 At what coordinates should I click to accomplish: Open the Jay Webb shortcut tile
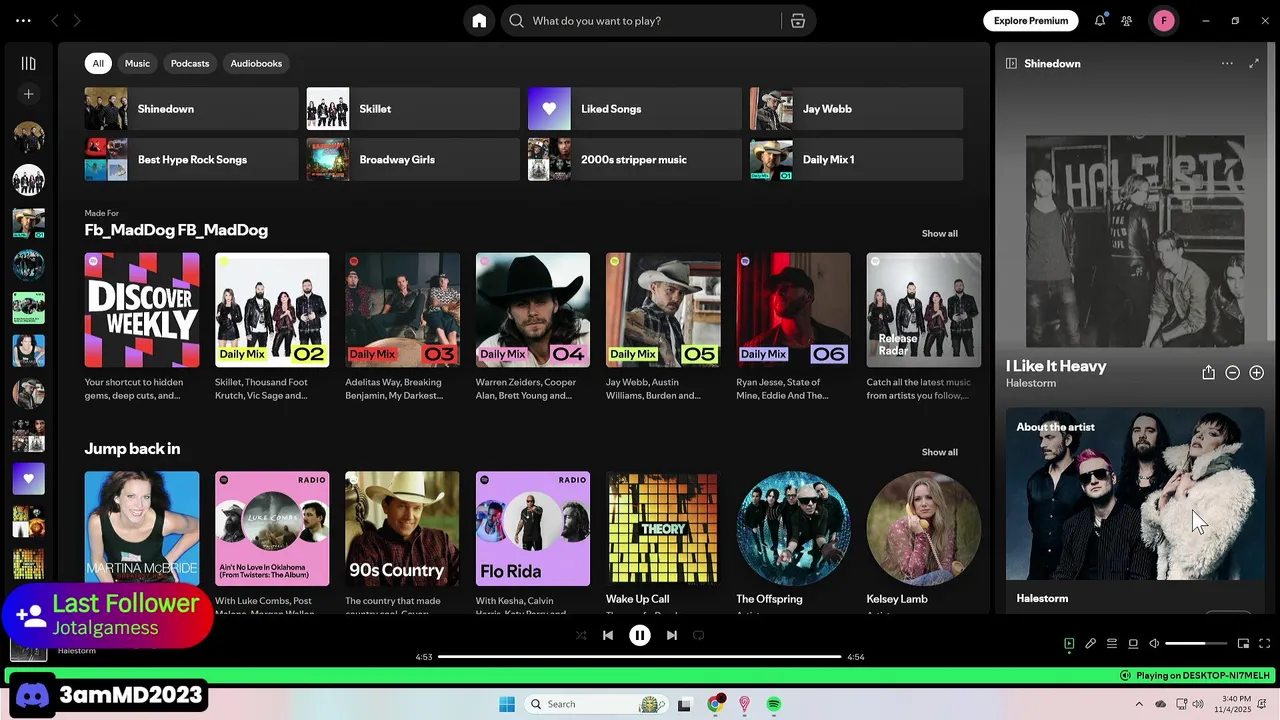point(857,109)
